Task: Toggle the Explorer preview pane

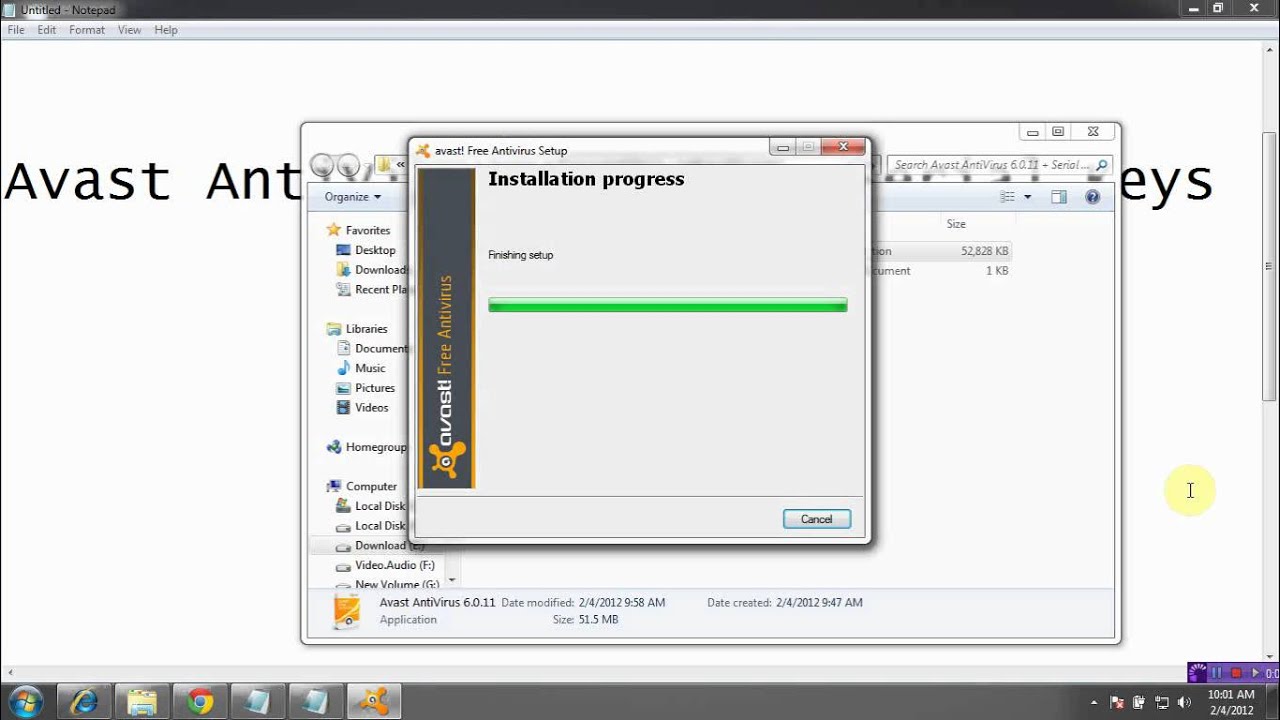Action: (1059, 197)
